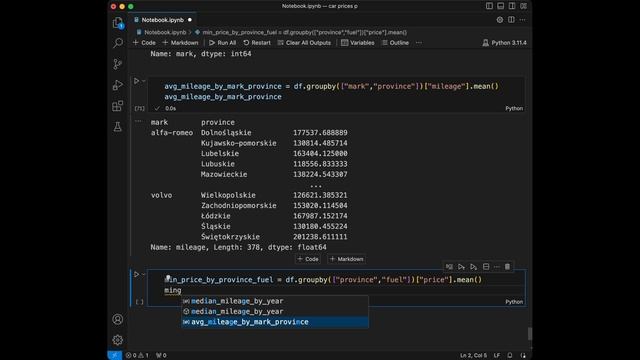Split the cell using the cell toolbar icon
This screenshot has width=640, height=360.
click(486, 267)
